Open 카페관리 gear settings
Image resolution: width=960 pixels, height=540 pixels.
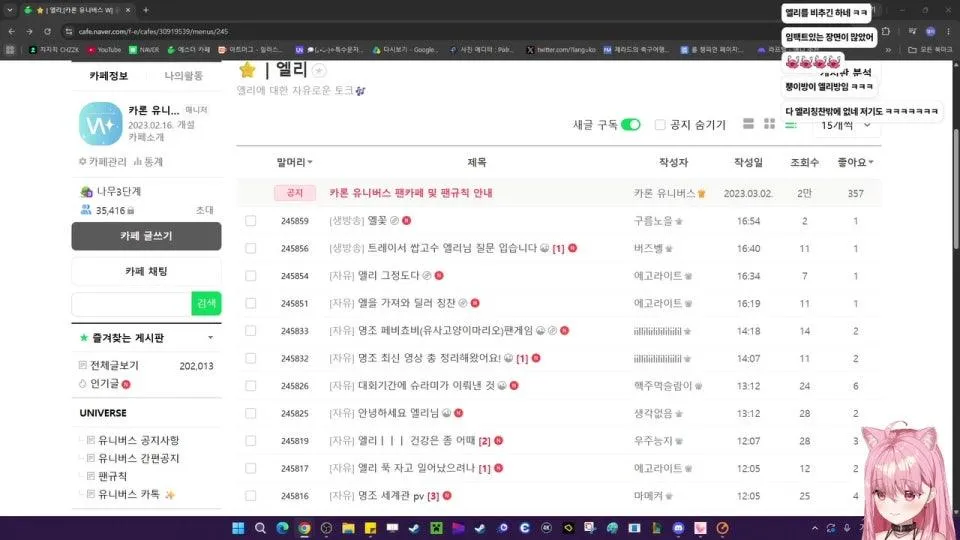point(102,162)
